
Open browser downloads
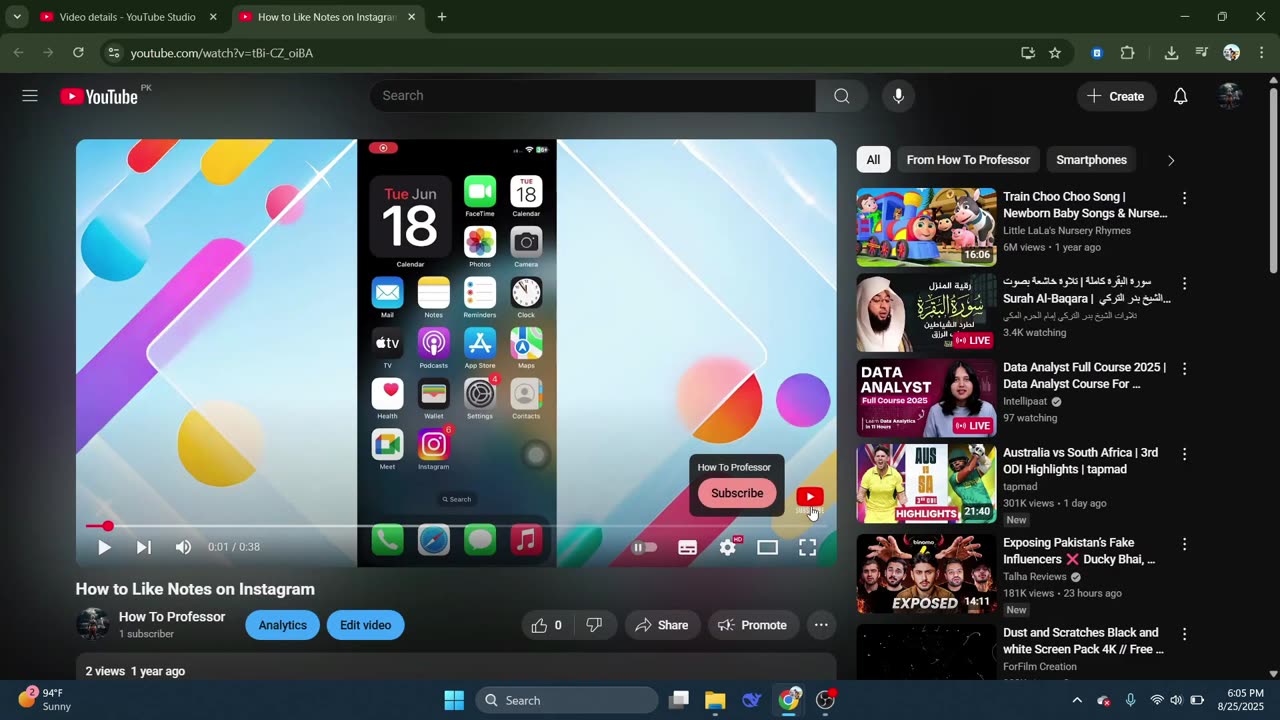click(x=1171, y=53)
